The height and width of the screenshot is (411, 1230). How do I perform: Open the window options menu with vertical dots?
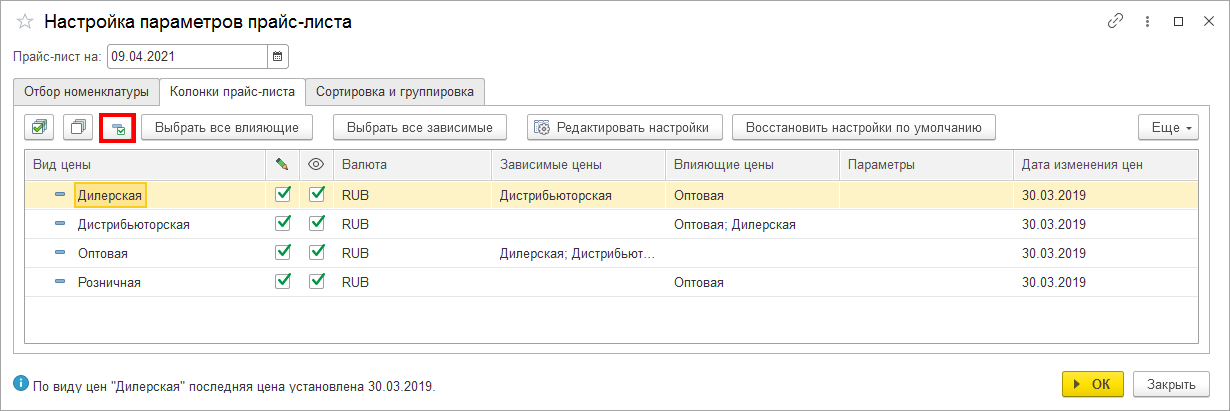click(1149, 21)
